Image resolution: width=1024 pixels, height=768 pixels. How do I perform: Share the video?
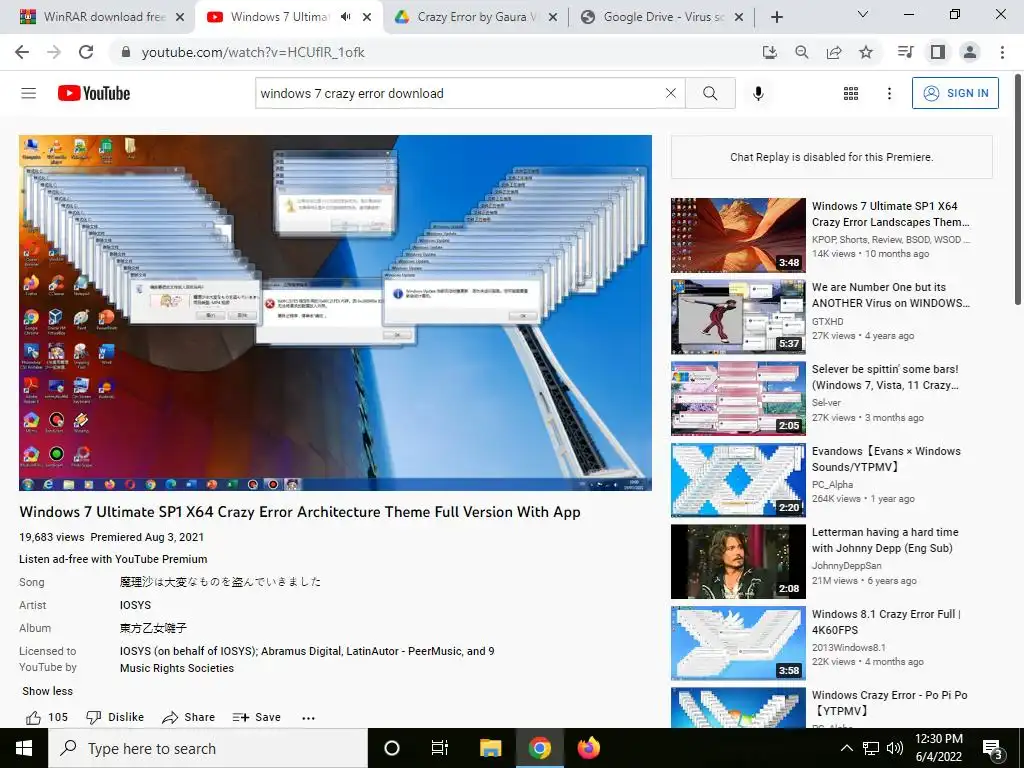coord(188,717)
